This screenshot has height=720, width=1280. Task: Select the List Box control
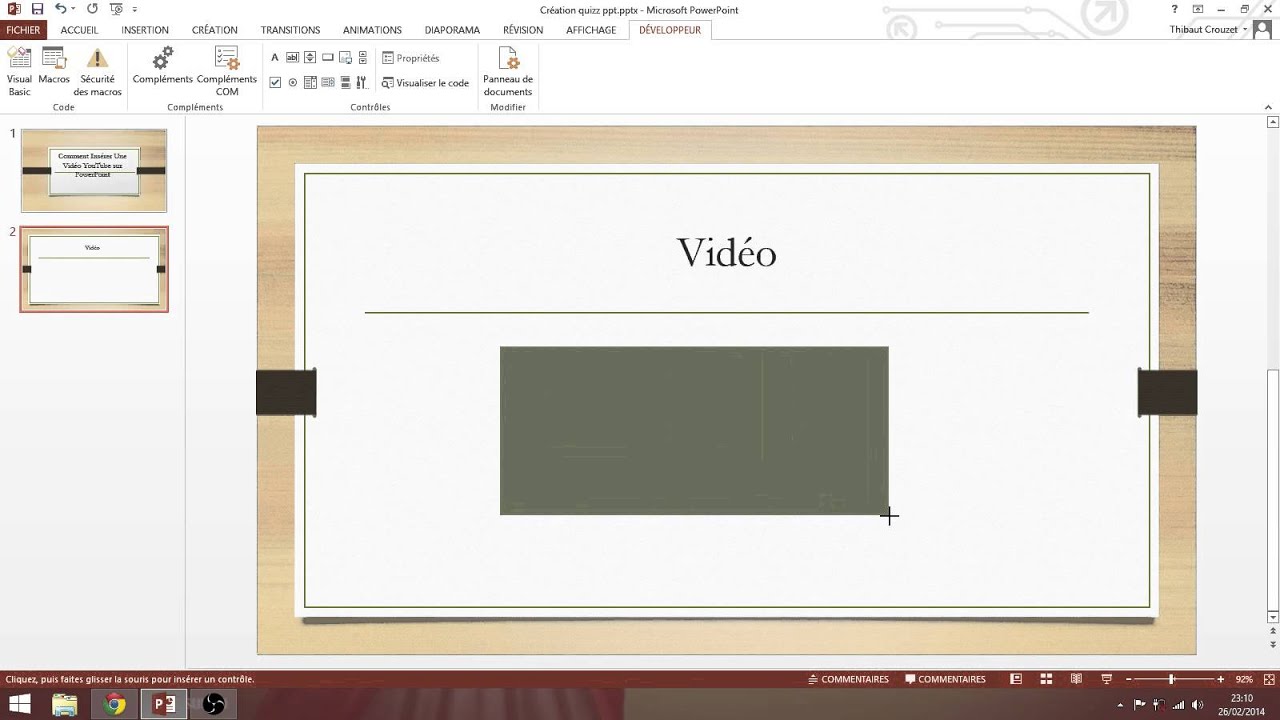[327, 83]
